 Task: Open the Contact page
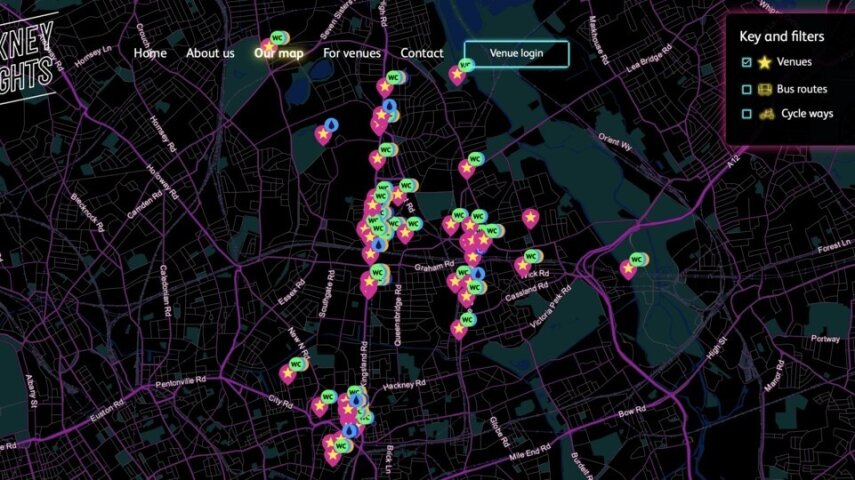click(x=422, y=53)
